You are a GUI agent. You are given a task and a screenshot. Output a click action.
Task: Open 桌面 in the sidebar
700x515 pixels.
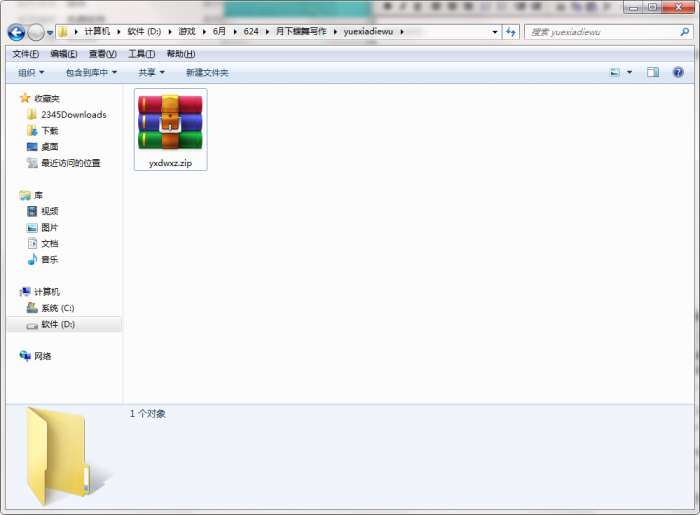50,147
